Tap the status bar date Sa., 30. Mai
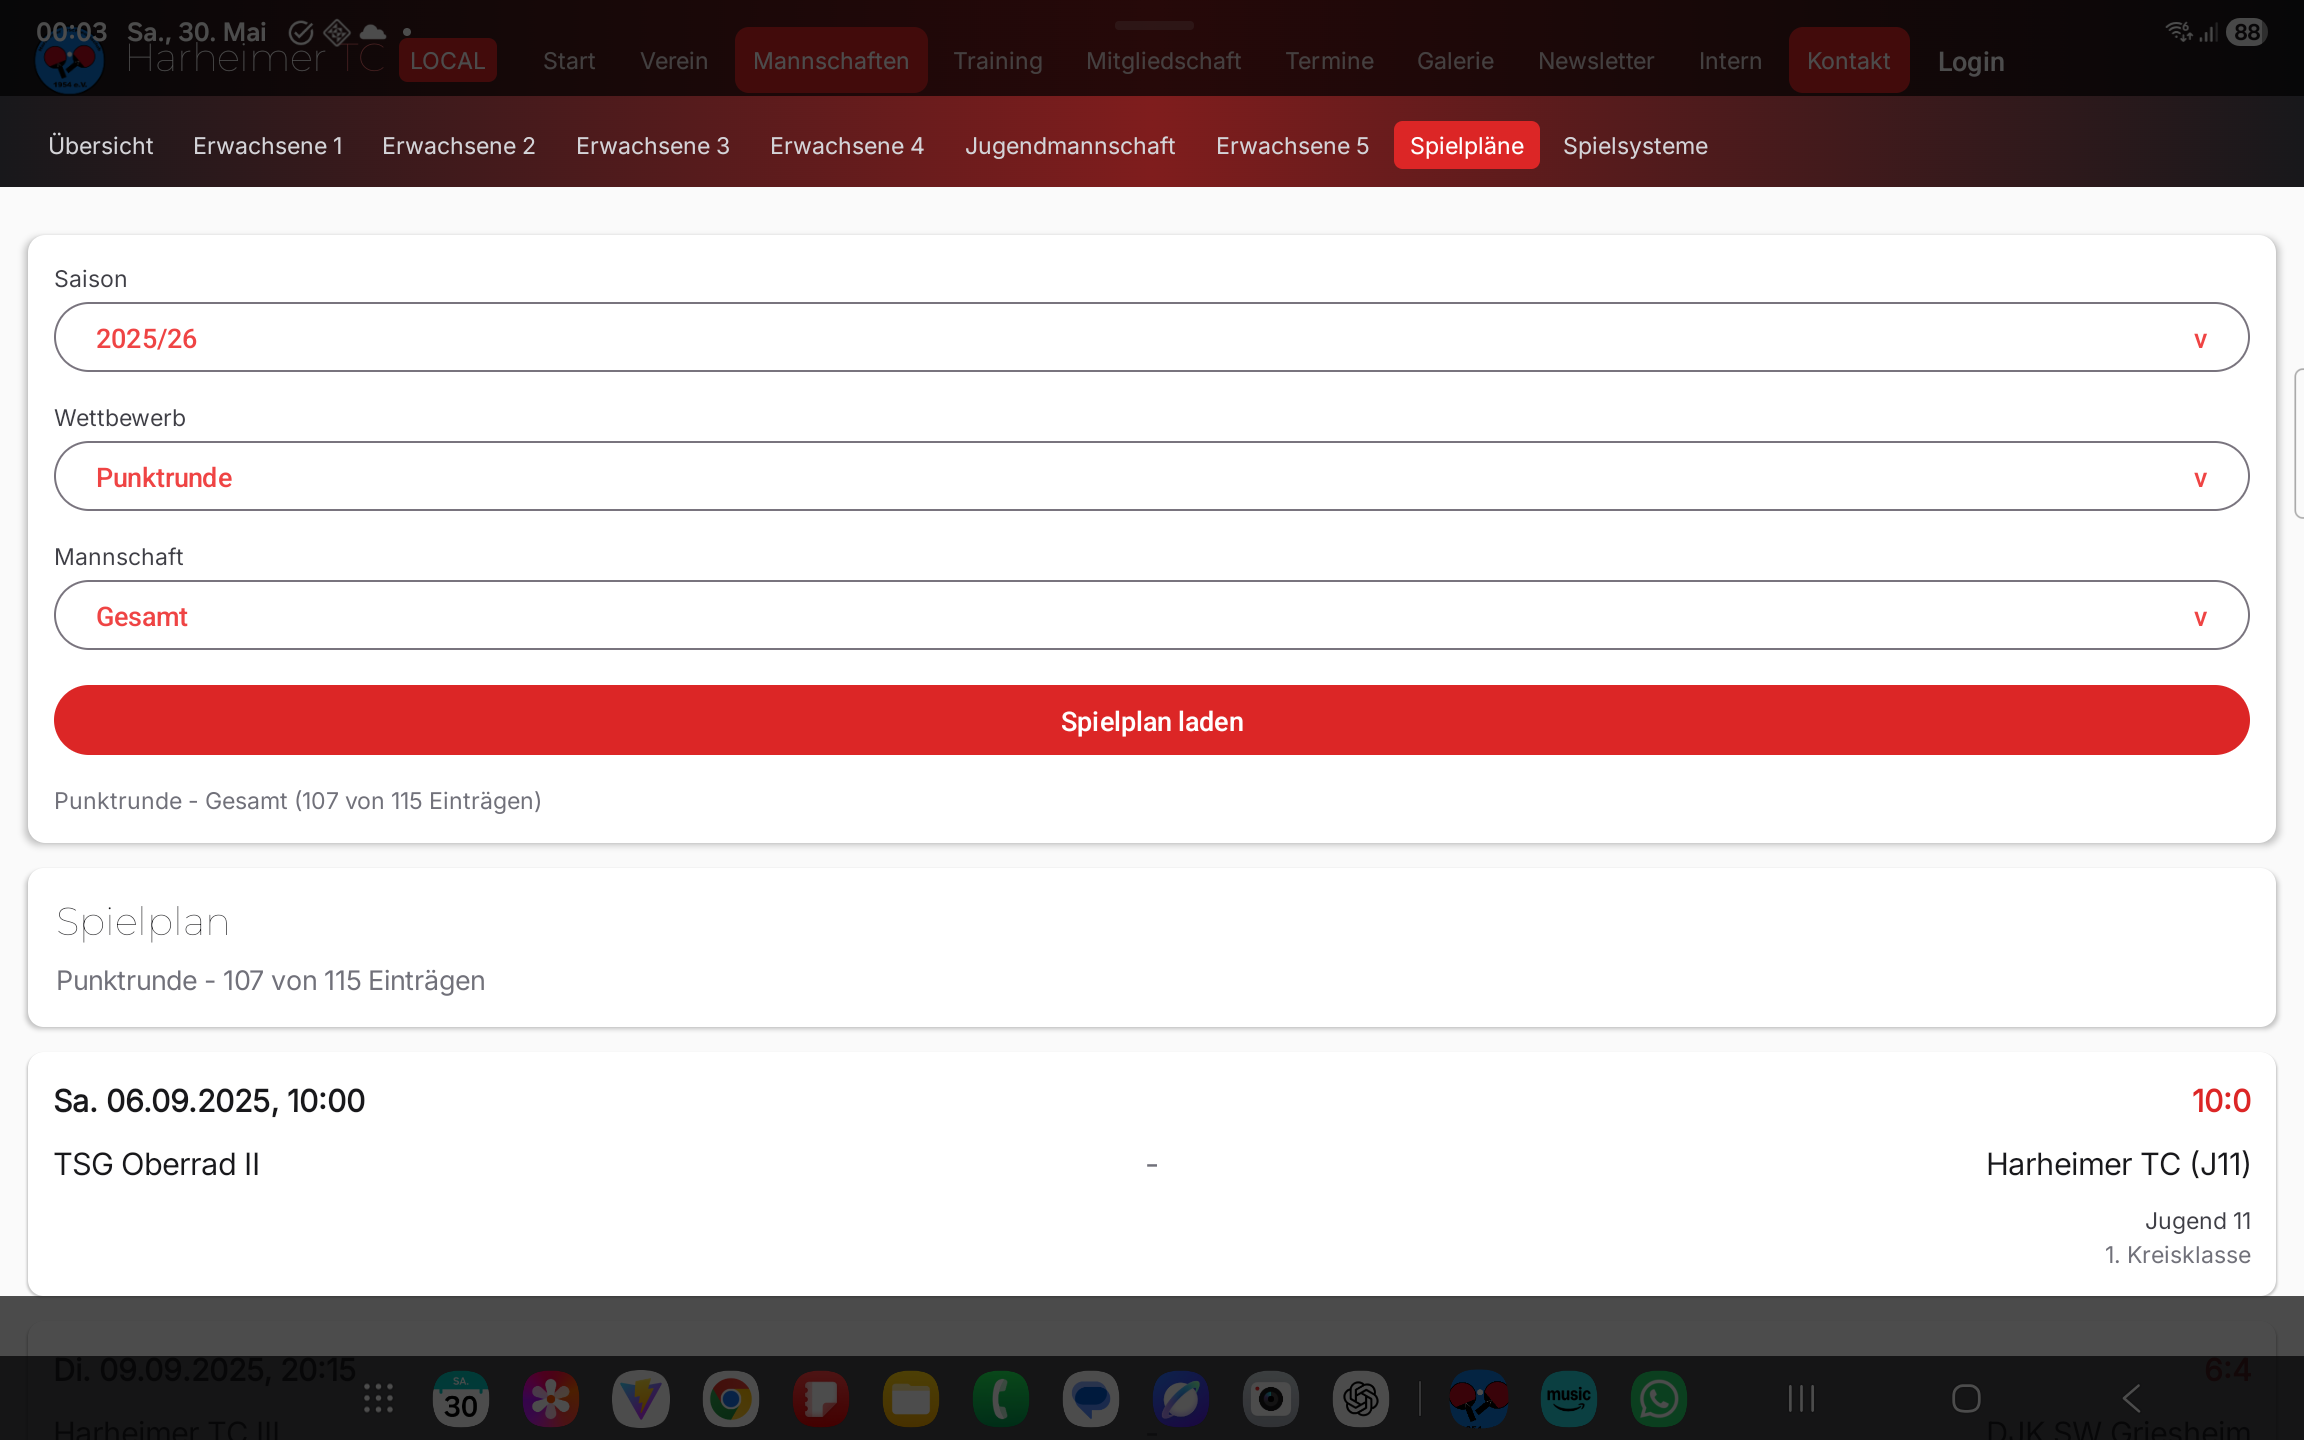 [197, 32]
